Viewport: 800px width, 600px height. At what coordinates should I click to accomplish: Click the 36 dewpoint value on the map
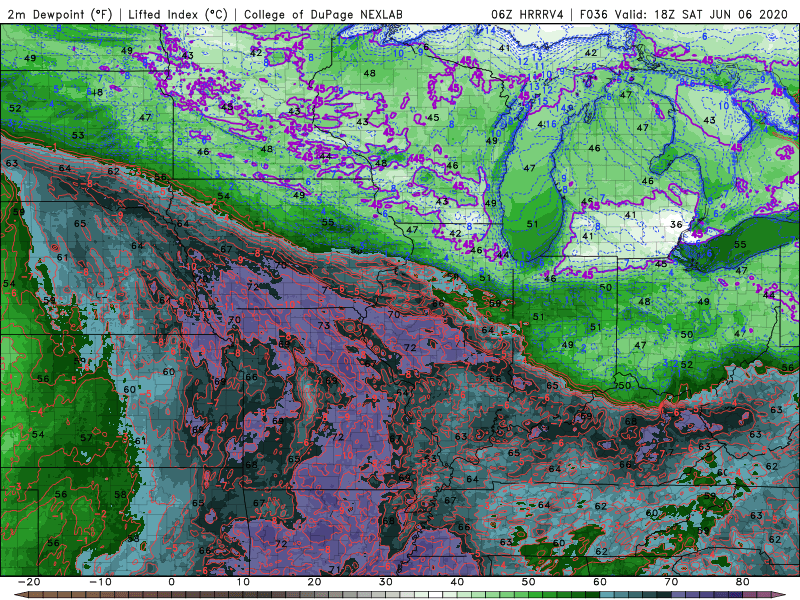[x=676, y=224]
